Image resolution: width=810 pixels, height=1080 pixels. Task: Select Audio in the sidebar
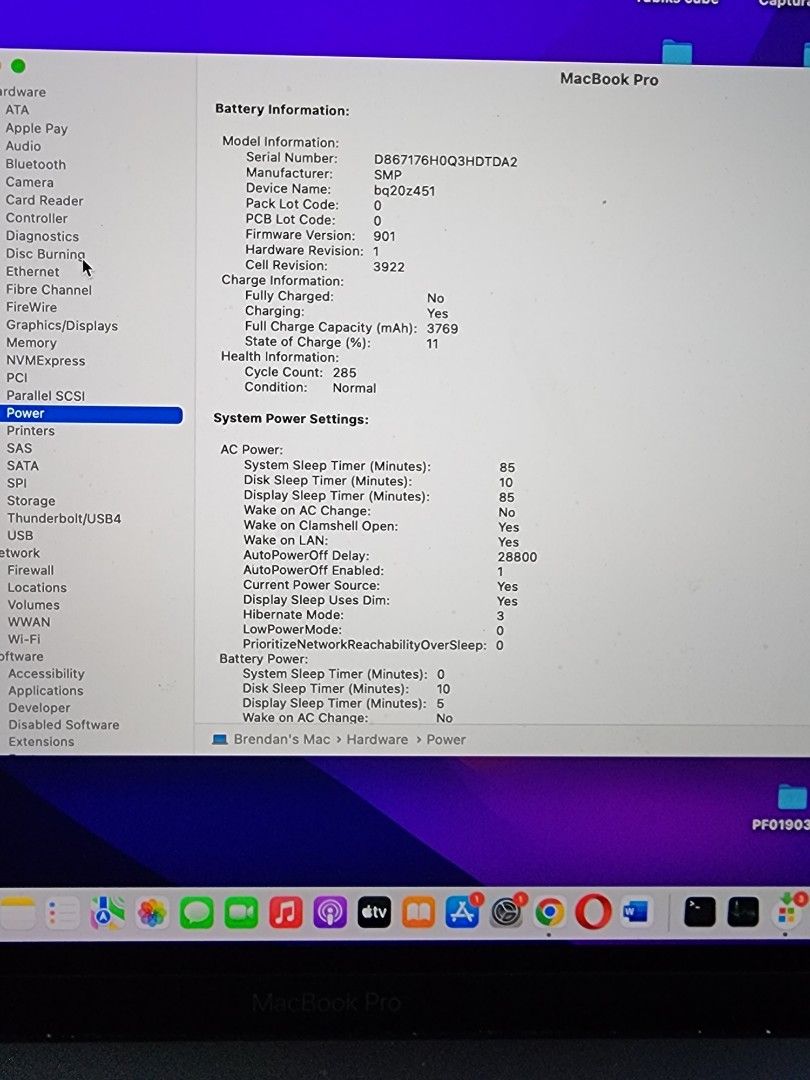(23, 146)
